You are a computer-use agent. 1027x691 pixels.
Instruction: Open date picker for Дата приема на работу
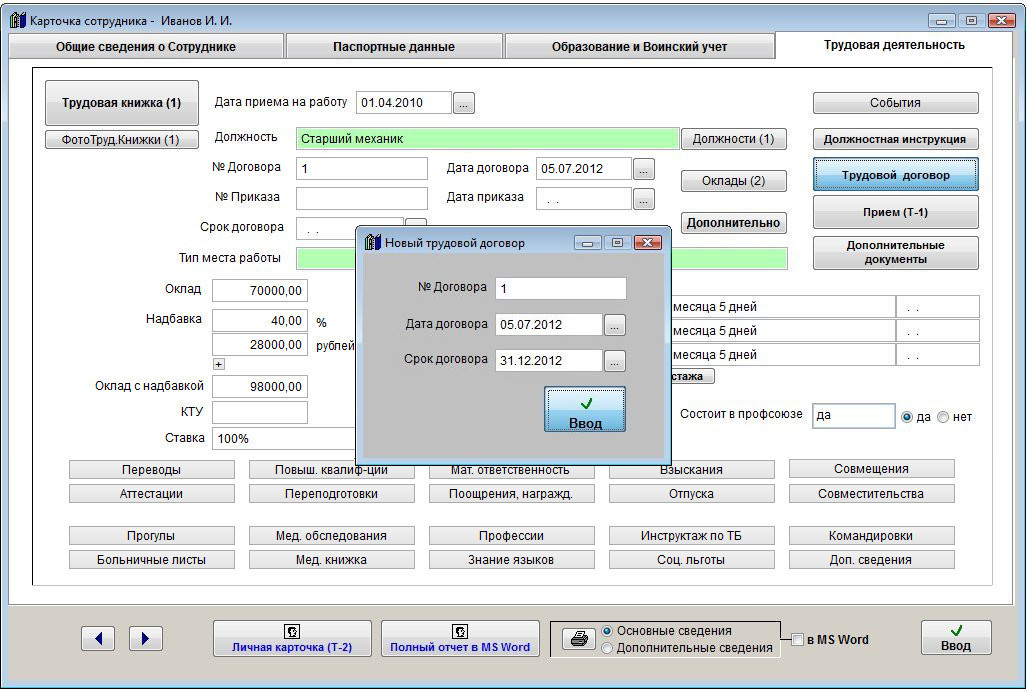click(464, 102)
